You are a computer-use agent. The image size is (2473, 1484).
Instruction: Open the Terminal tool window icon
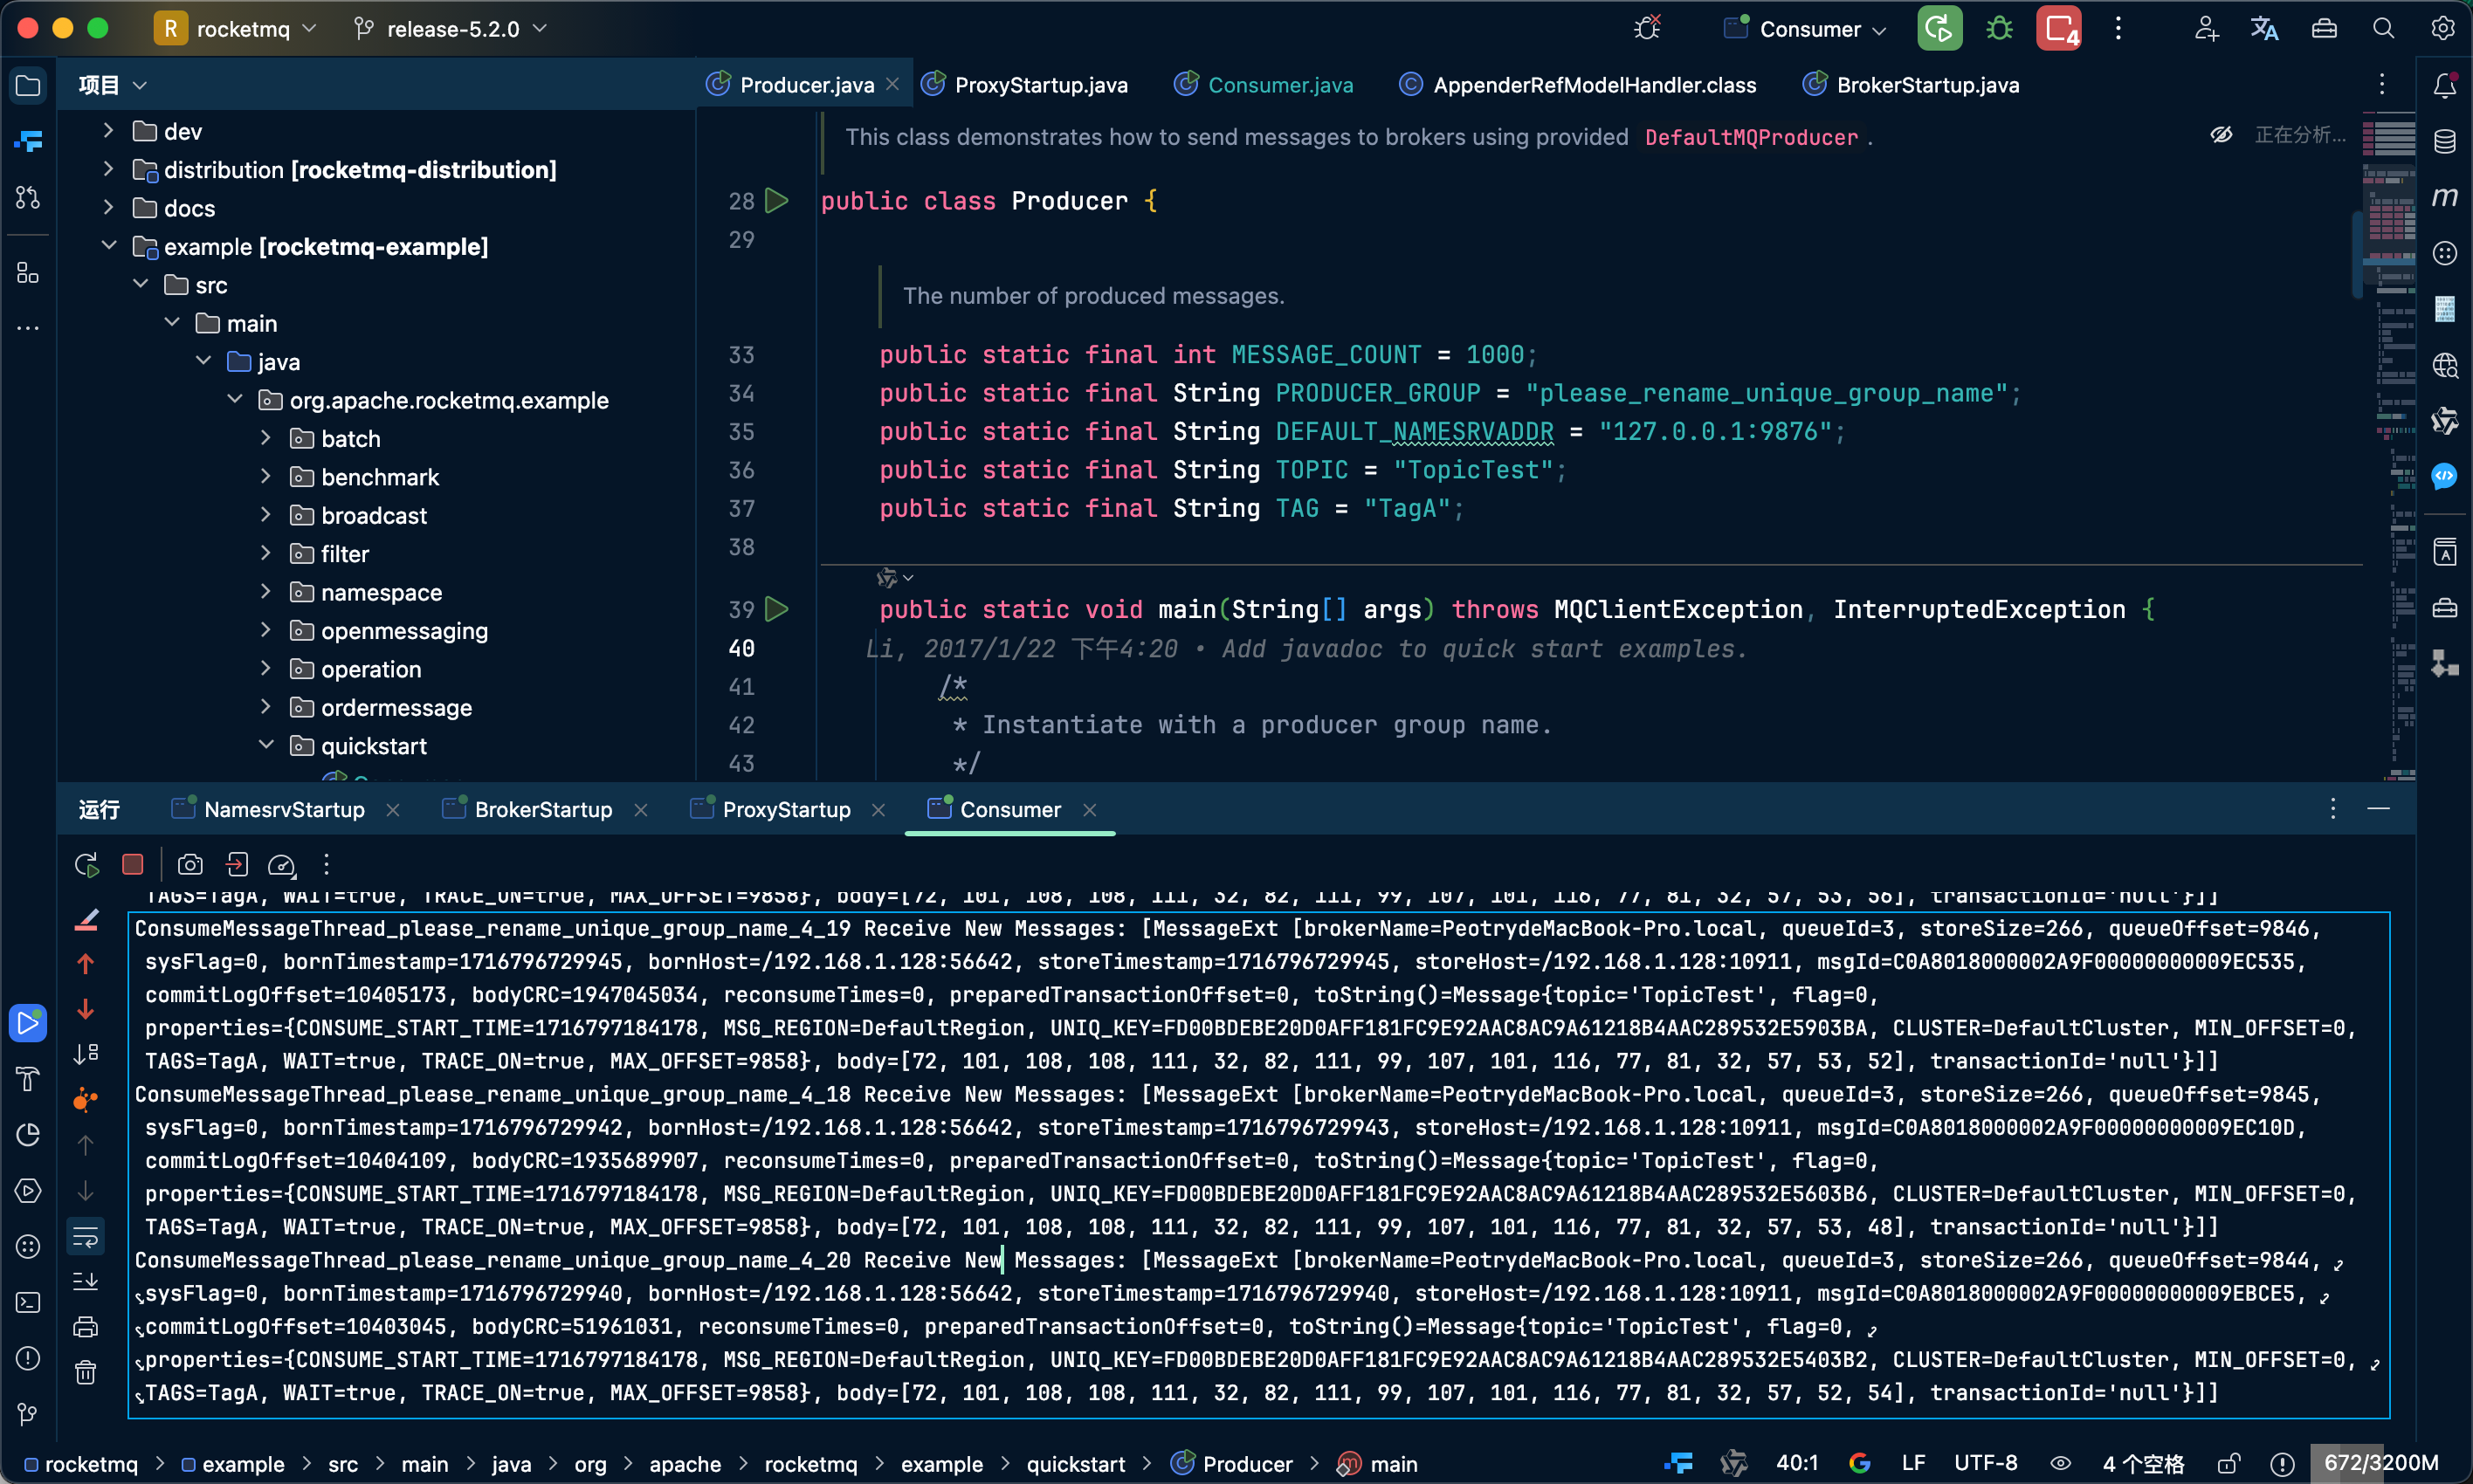28,1302
